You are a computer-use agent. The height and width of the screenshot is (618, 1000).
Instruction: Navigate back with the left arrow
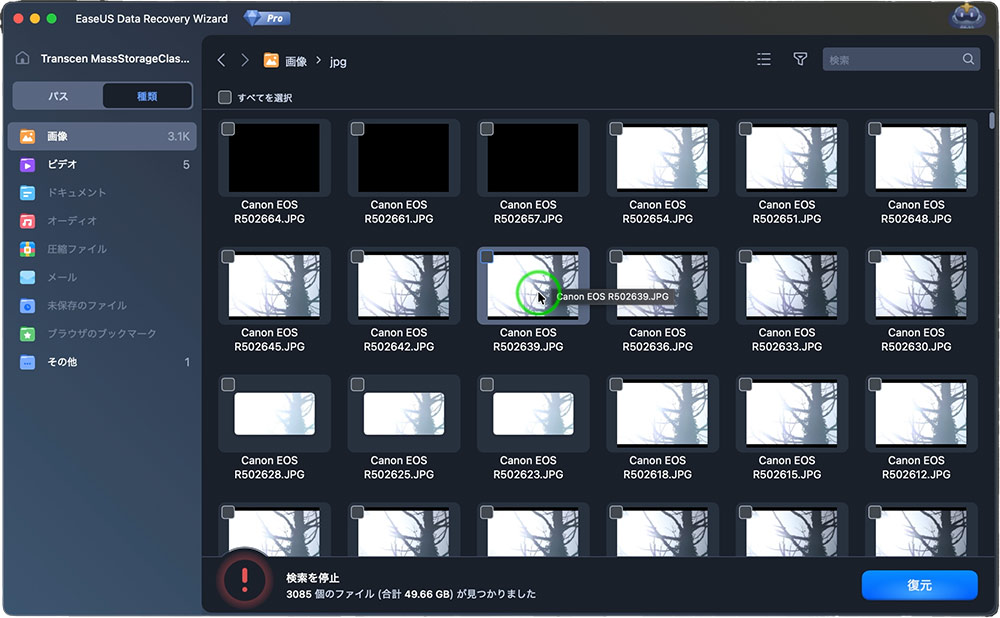point(222,61)
